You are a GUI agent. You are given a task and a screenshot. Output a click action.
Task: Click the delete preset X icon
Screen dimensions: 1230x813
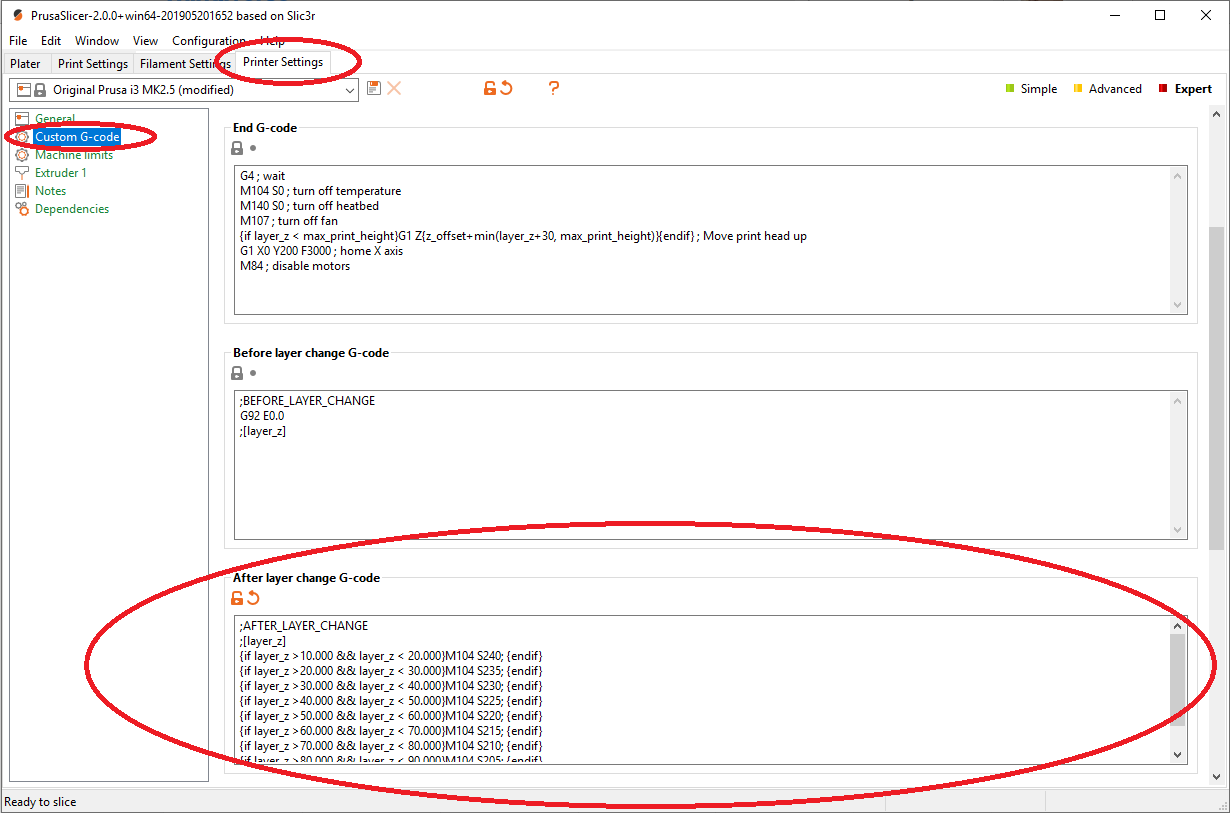click(394, 88)
